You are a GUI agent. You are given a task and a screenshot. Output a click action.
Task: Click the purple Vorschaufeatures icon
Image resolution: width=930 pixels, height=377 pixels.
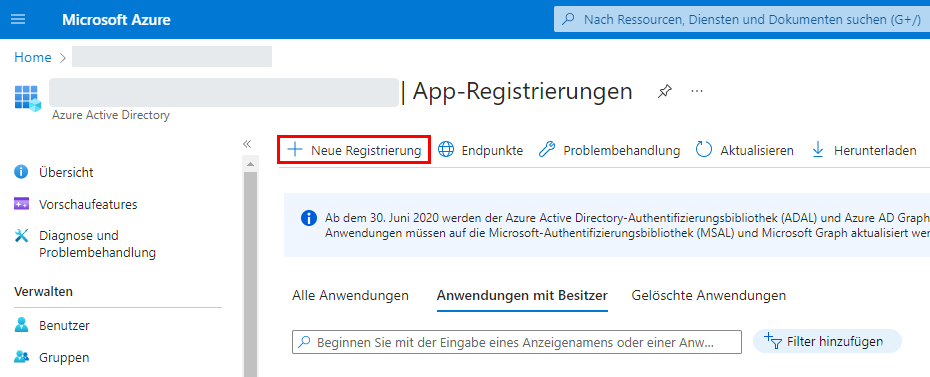[21, 205]
